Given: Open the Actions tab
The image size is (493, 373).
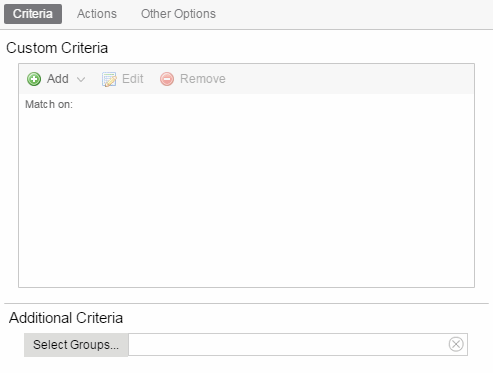Looking at the screenshot, I should 97,14.
